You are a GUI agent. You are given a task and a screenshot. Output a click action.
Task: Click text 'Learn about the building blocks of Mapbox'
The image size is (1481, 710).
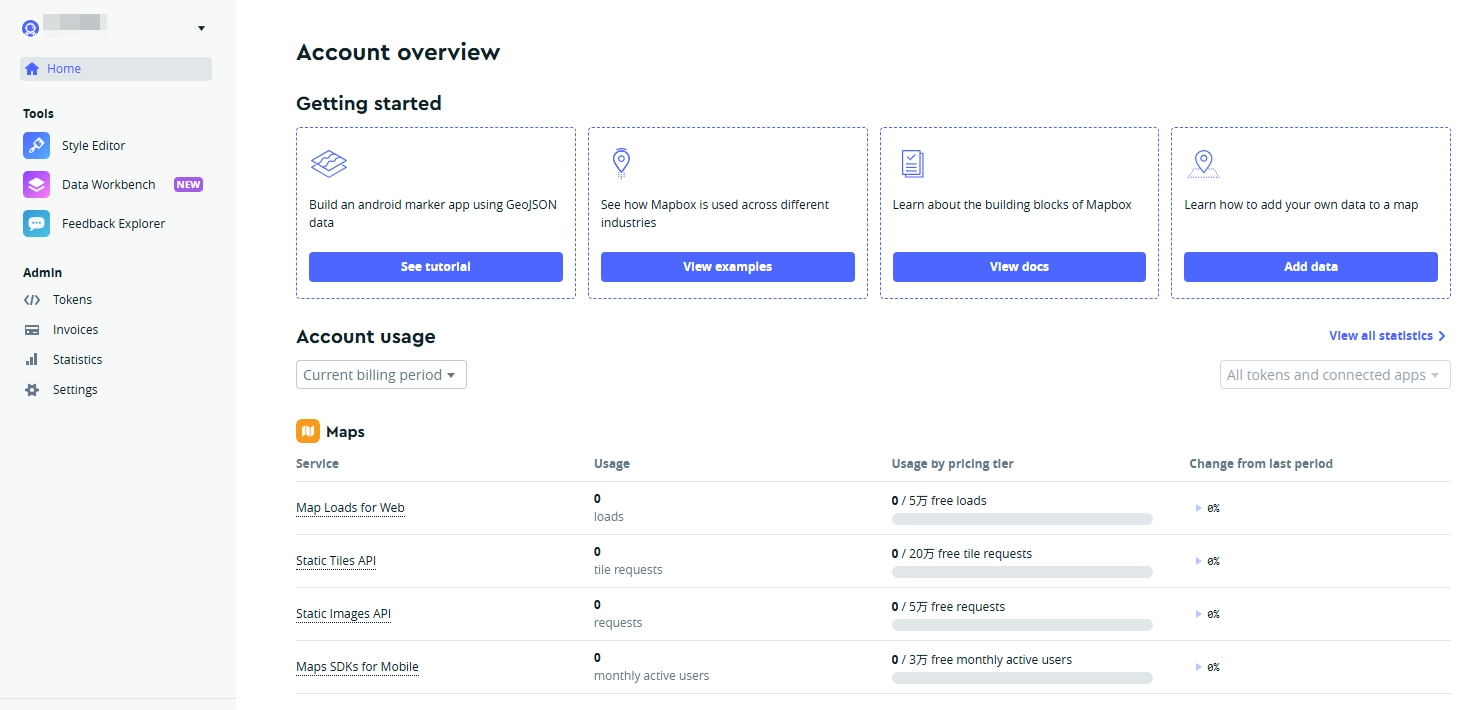(1012, 205)
